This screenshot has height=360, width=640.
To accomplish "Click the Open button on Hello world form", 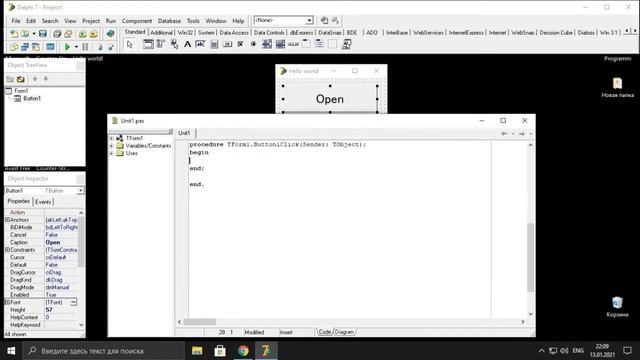I will (330, 99).
